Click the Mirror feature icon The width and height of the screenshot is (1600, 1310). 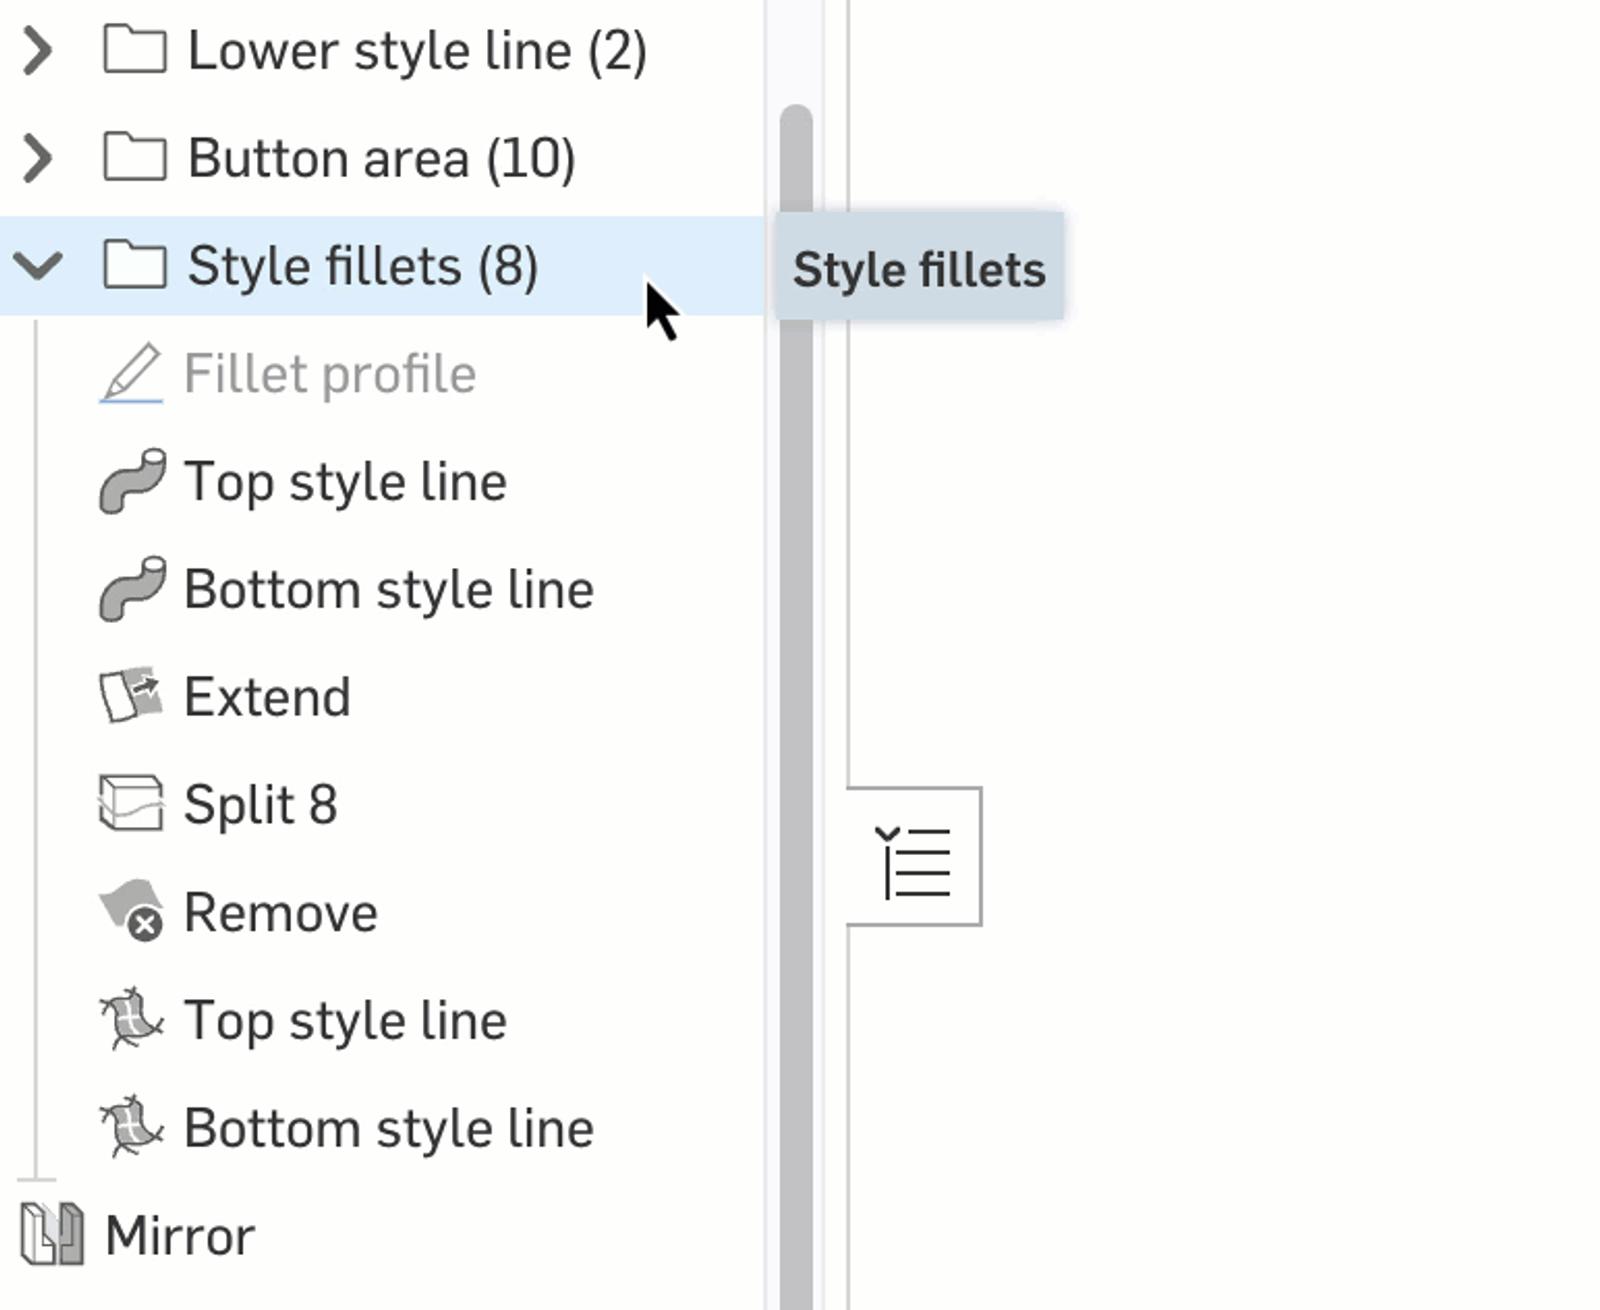(52, 1234)
